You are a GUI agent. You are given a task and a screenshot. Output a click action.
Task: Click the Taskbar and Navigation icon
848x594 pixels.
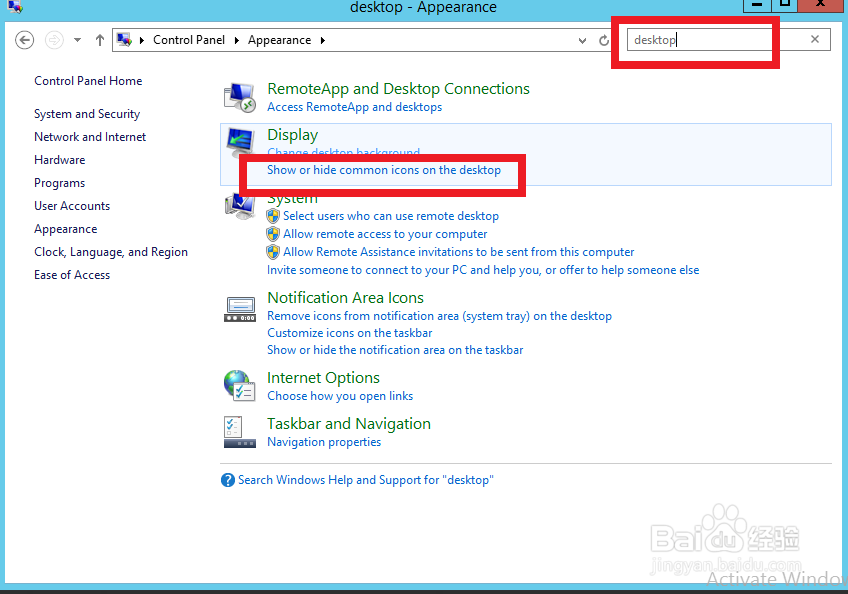click(x=240, y=432)
